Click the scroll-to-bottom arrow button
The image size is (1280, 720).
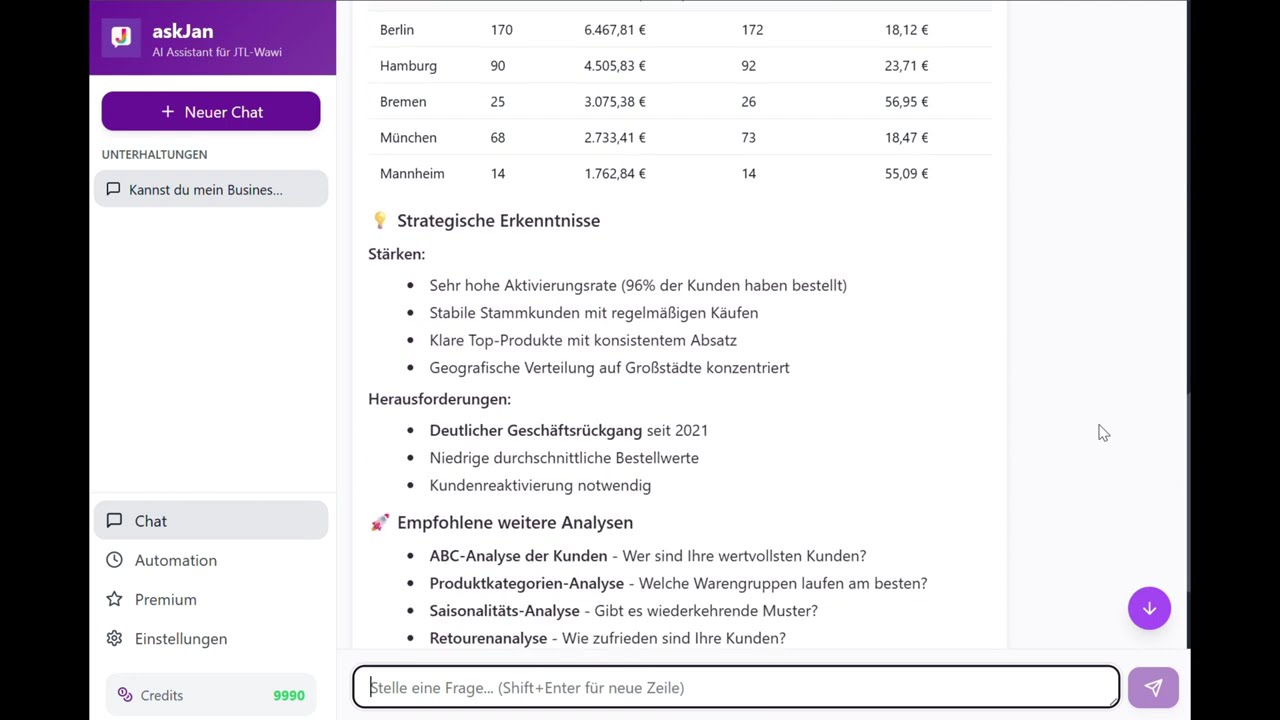(x=1149, y=608)
